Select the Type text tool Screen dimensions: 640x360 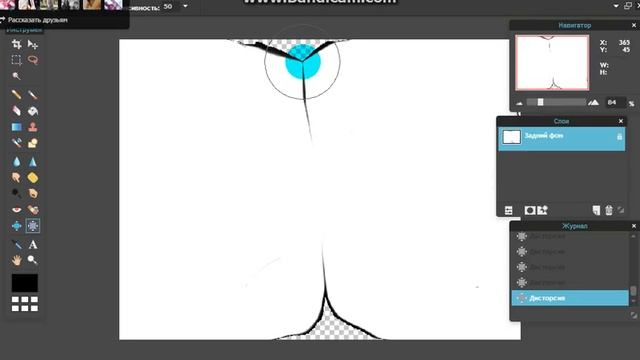coord(33,244)
